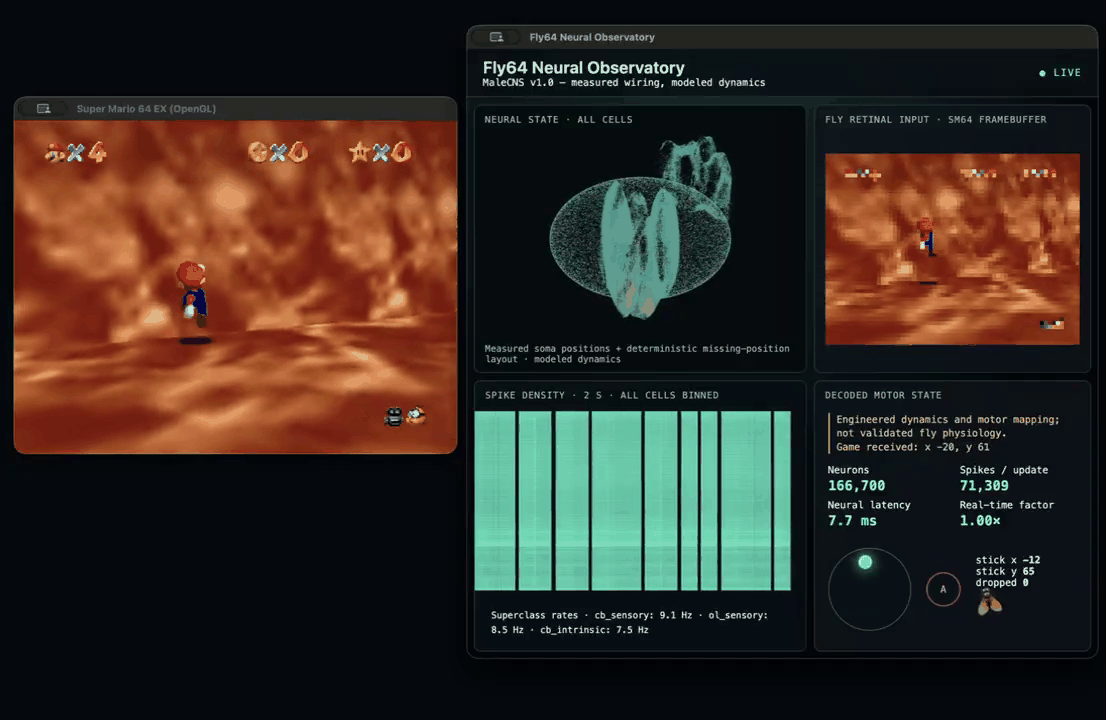Click the fly retinal input framebuffer preview

point(952,249)
